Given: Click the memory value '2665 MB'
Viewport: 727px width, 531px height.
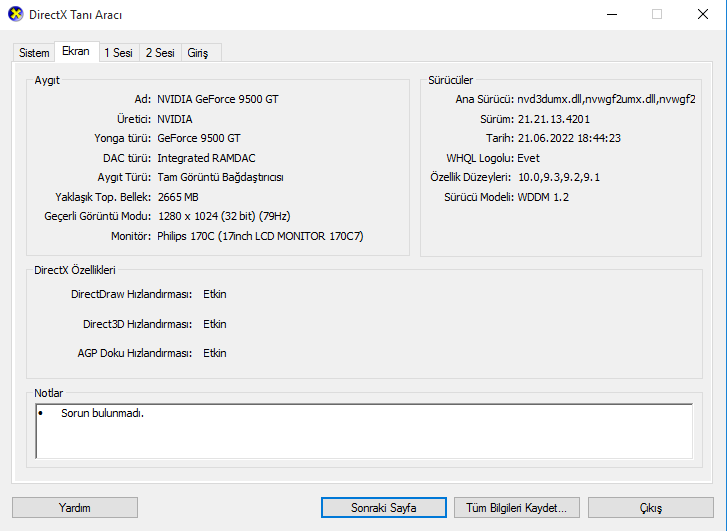Looking at the screenshot, I should tap(178, 197).
